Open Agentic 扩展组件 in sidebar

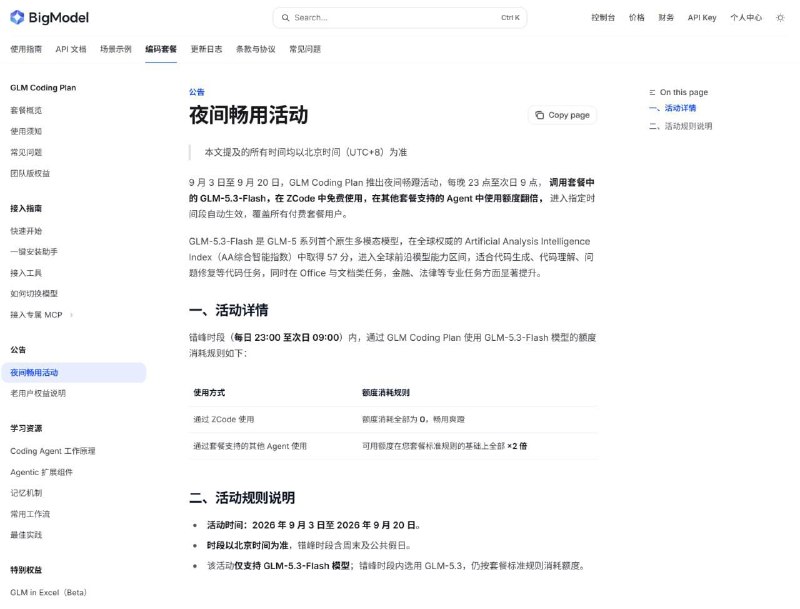tap(41, 472)
